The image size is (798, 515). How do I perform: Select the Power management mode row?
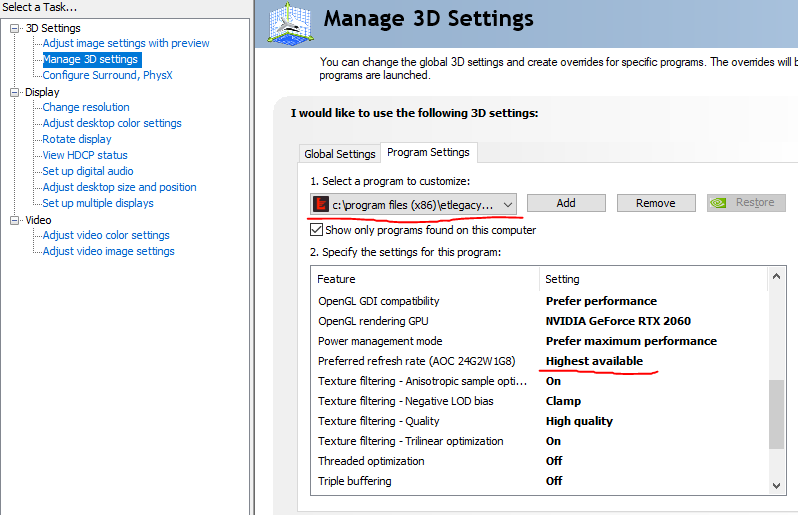coord(539,341)
